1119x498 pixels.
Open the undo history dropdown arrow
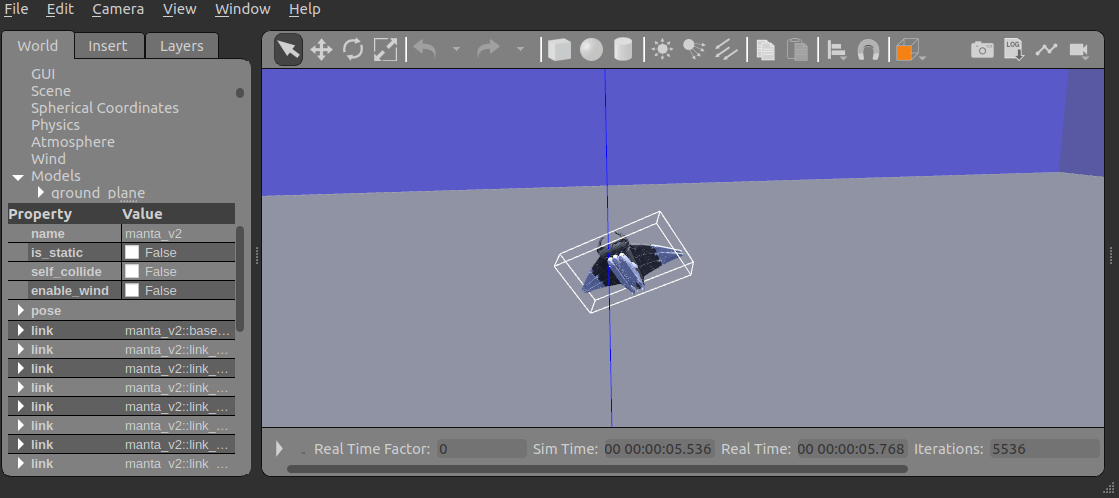click(x=456, y=50)
